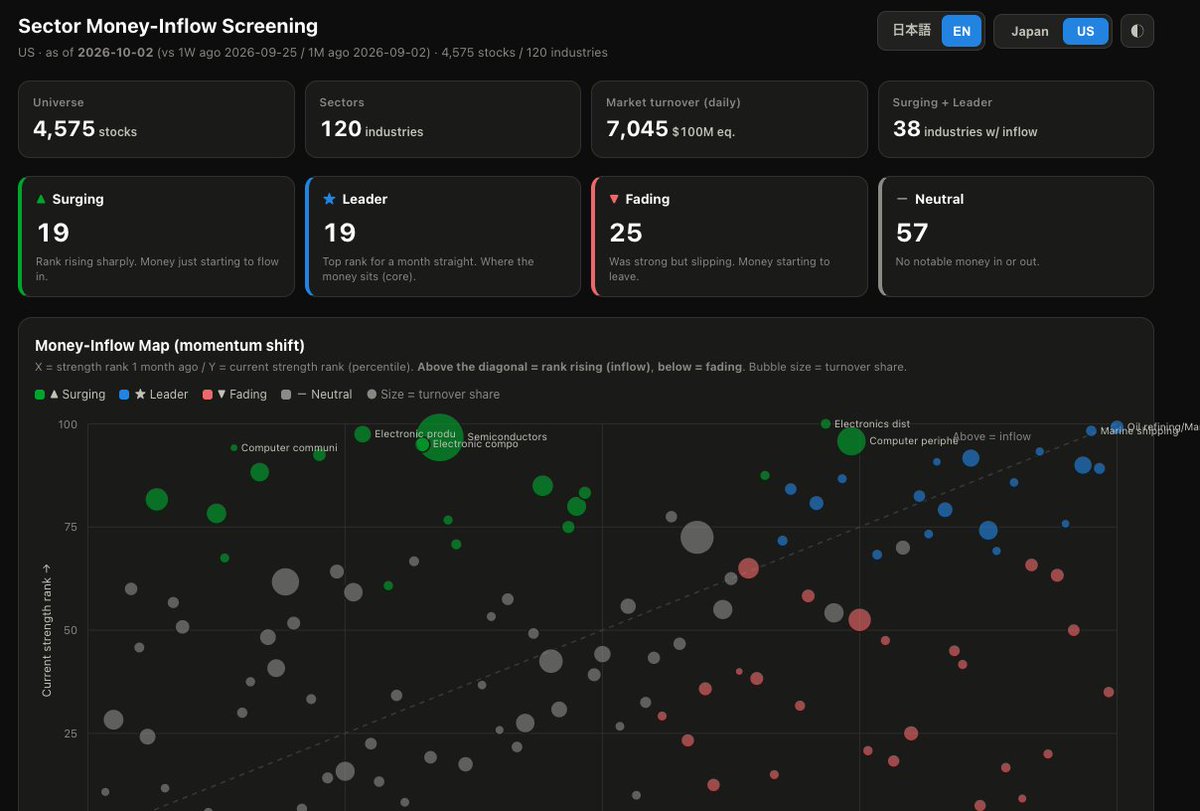This screenshot has width=1200, height=811.
Task: Open the Surging category card
Action: 156,236
